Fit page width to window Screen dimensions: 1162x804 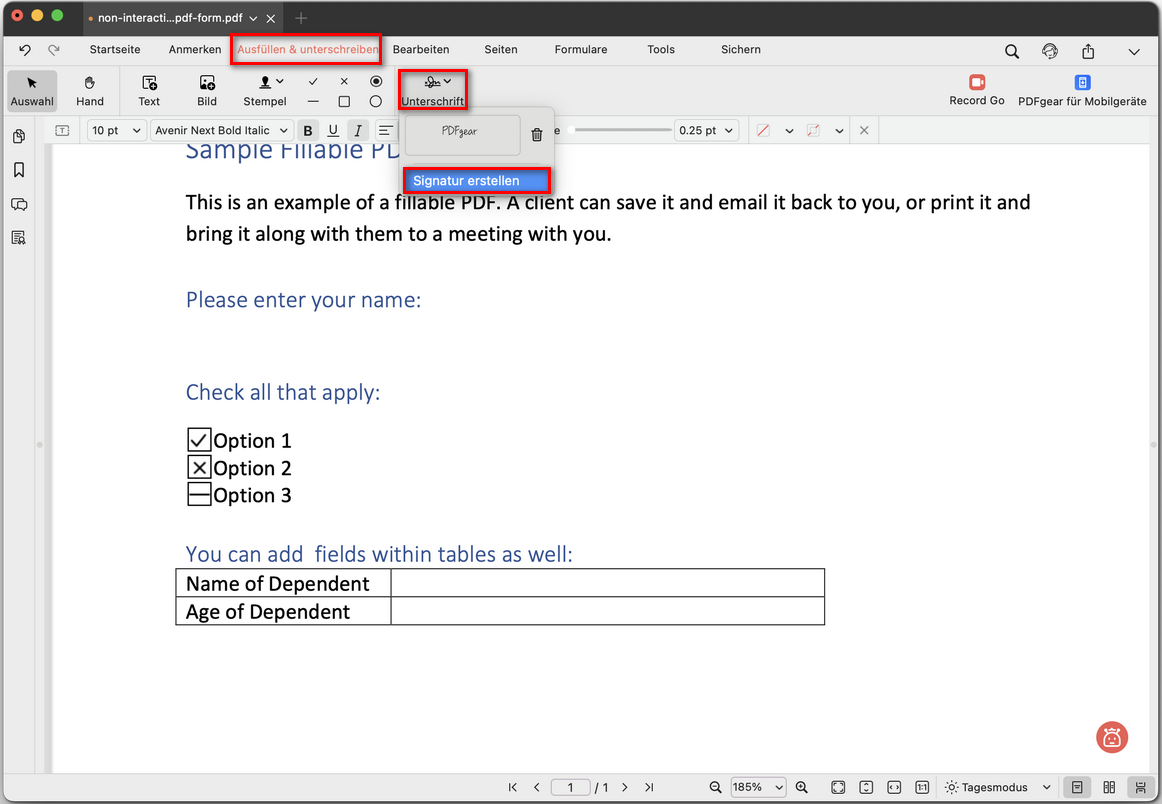point(894,787)
